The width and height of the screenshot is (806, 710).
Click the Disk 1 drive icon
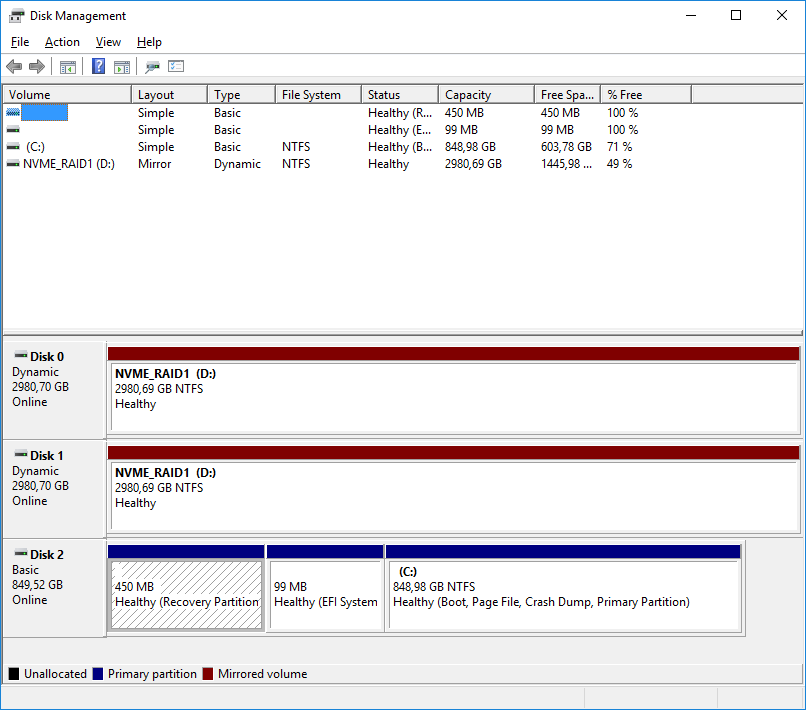21,454
